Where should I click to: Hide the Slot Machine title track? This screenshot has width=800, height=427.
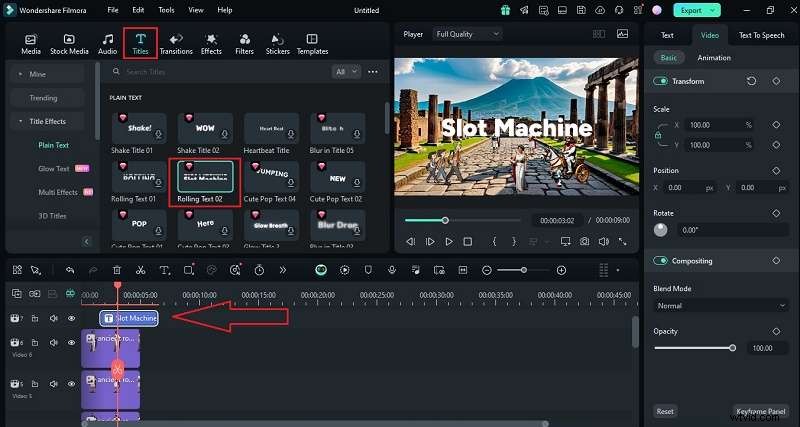[71, 318]
